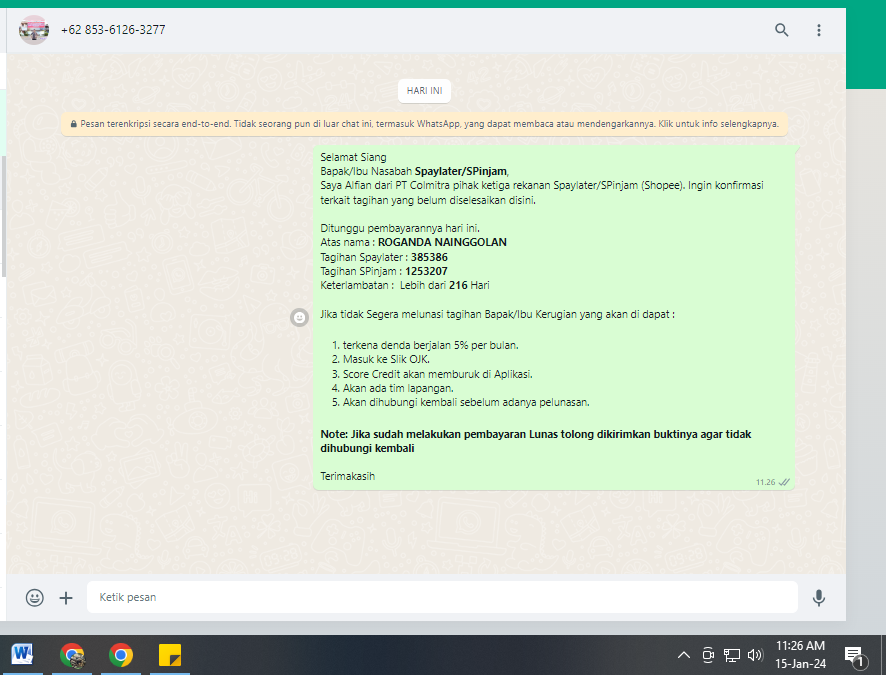Viewport: 886px width, 675px height.
Task: Search within this chat
Action: (781, 30)
